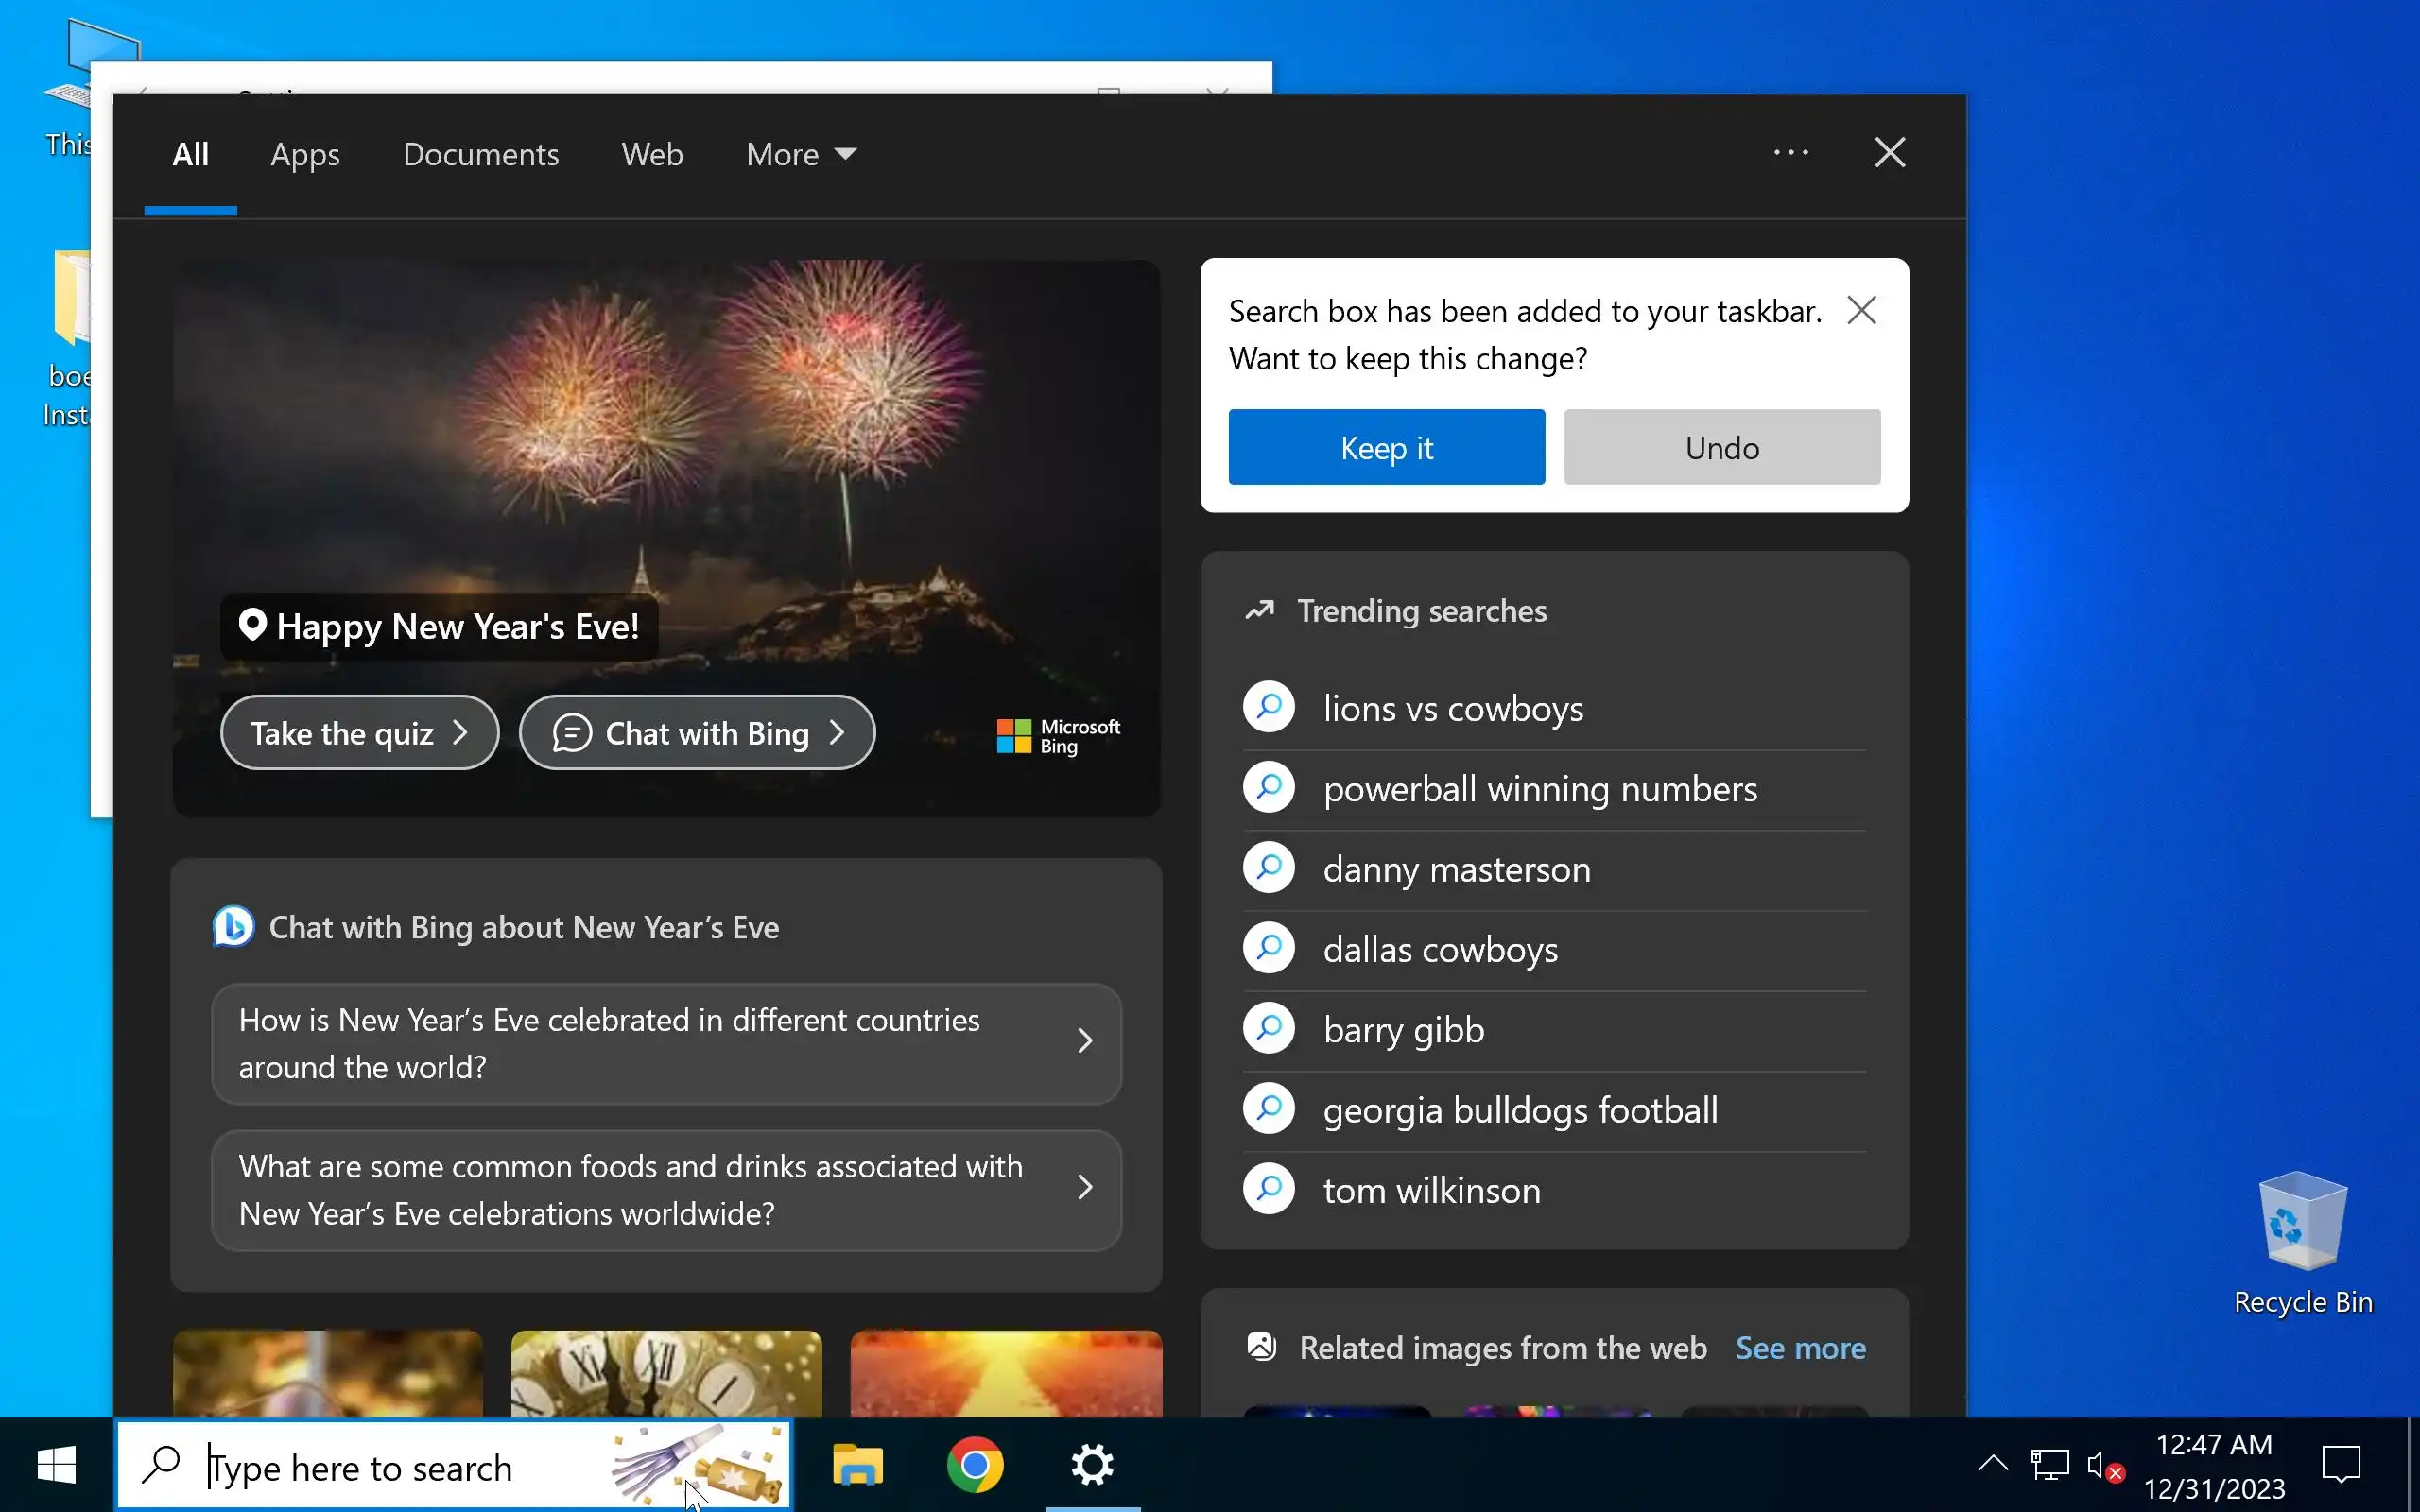2420x1512 pixels.
Task: Click the Settings gear taskbar icon
Action: pyautogui.click(x=1092, y=1466)
